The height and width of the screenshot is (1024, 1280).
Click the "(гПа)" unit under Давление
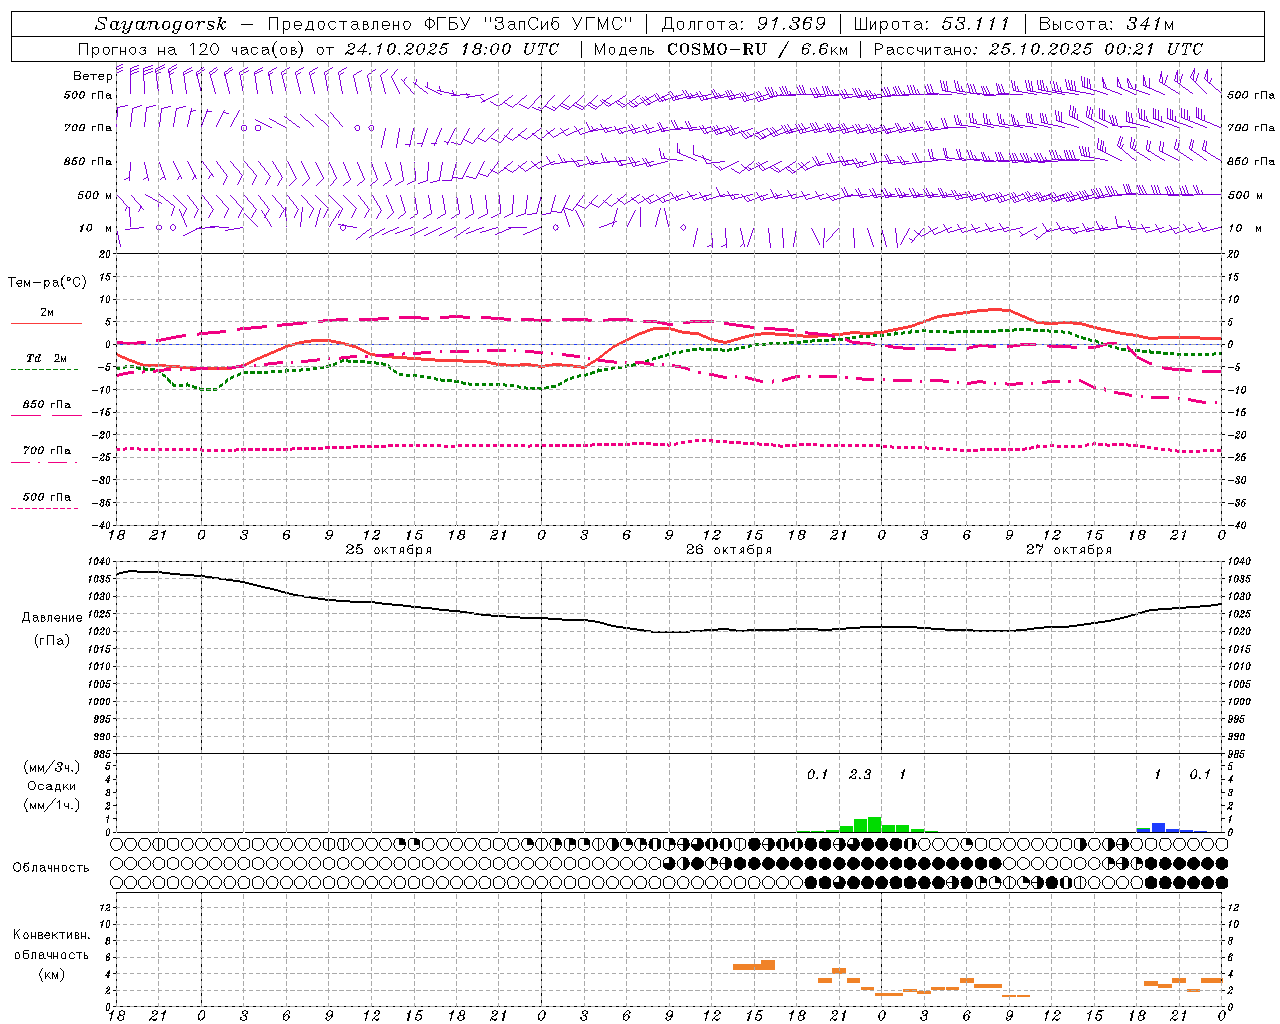tap(50, 640)
